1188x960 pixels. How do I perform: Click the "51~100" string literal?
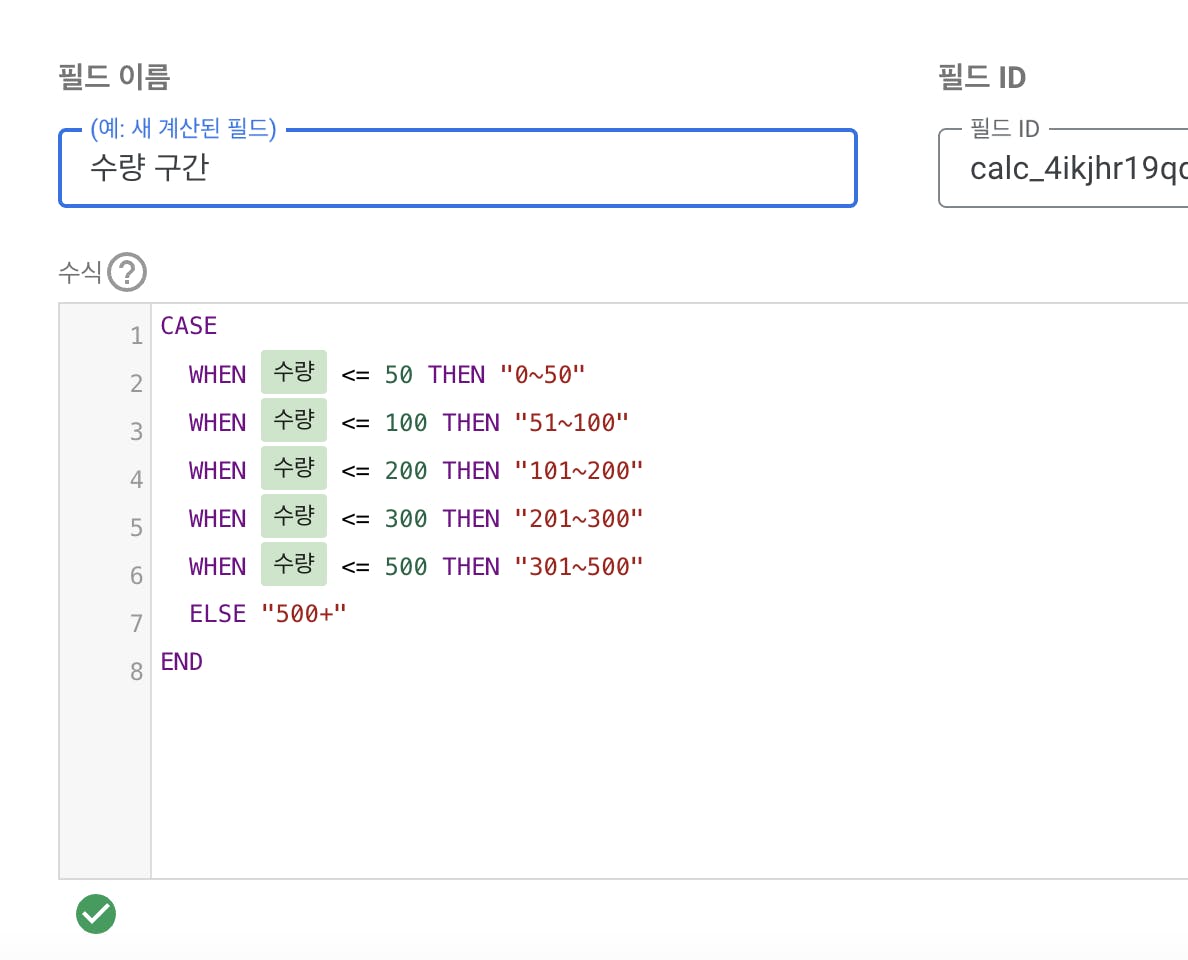[x=571, y=423]
